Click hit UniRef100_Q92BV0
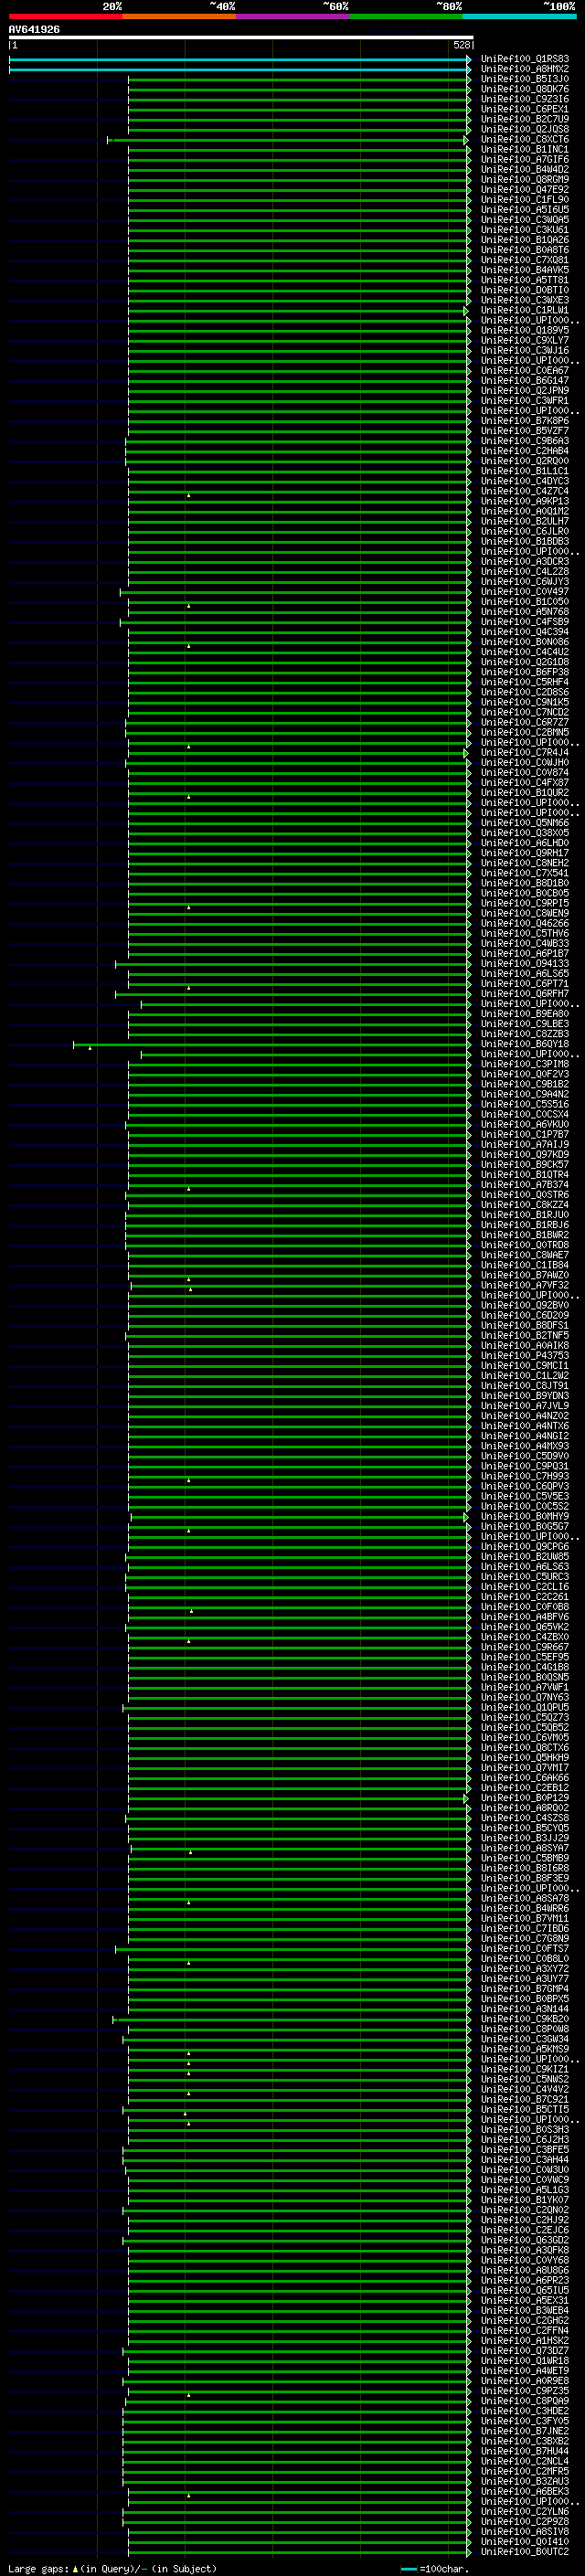 [x=525, y=1304]
